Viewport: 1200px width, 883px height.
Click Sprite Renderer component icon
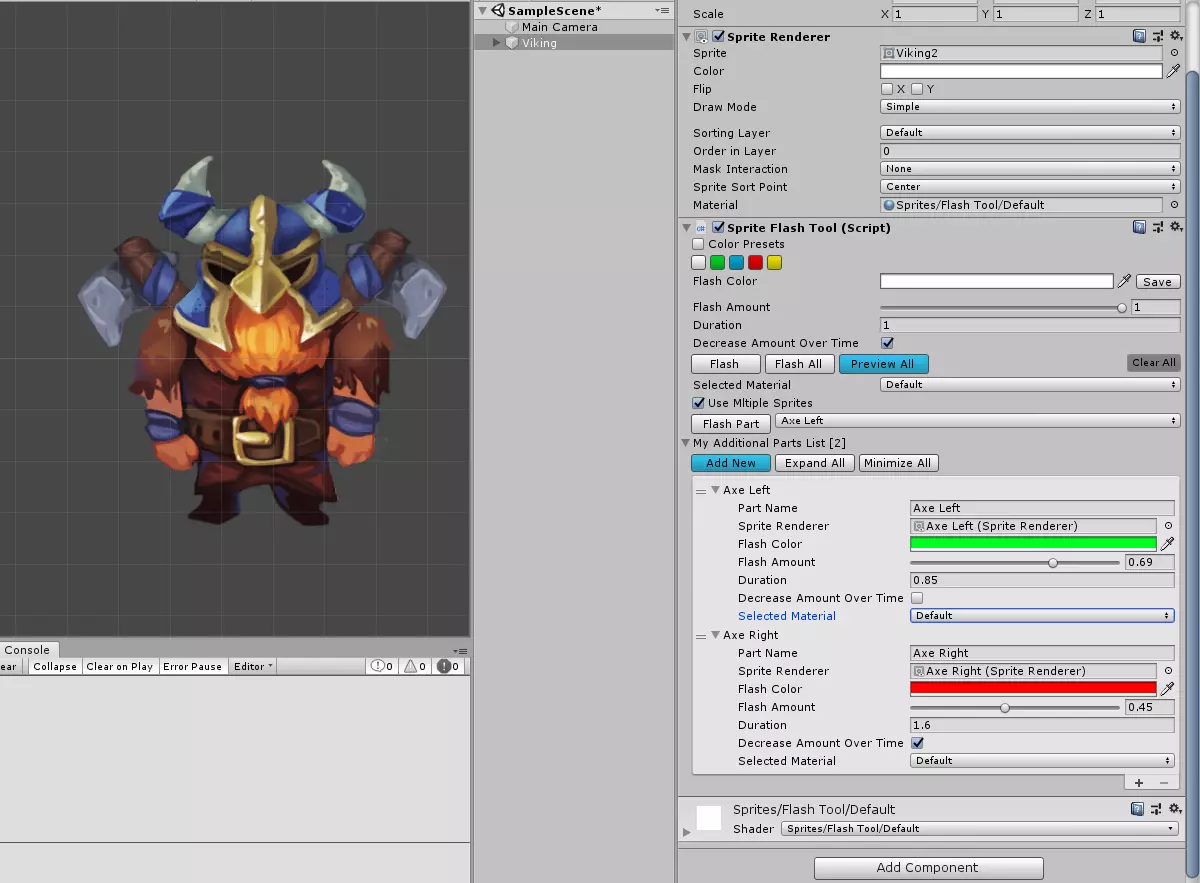click(701, 36)
